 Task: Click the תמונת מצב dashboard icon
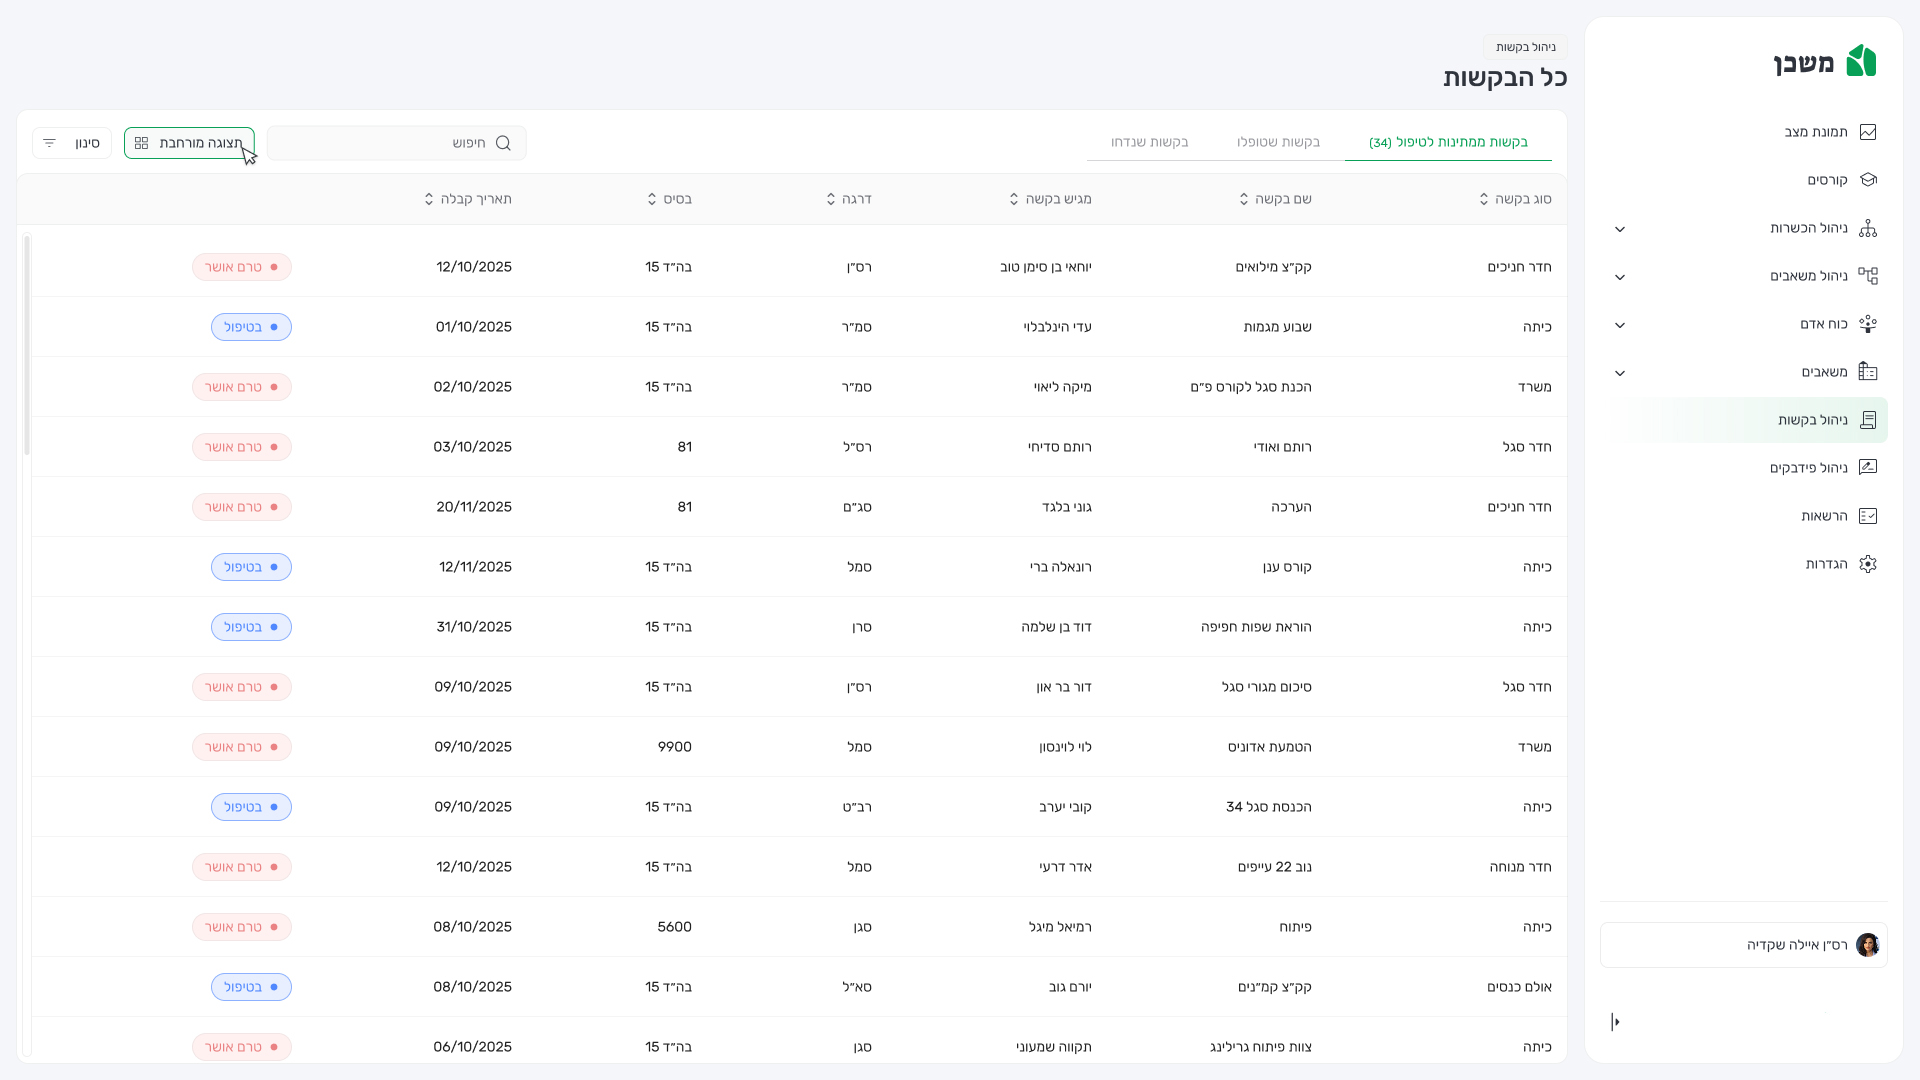[x=1867, y=132]
